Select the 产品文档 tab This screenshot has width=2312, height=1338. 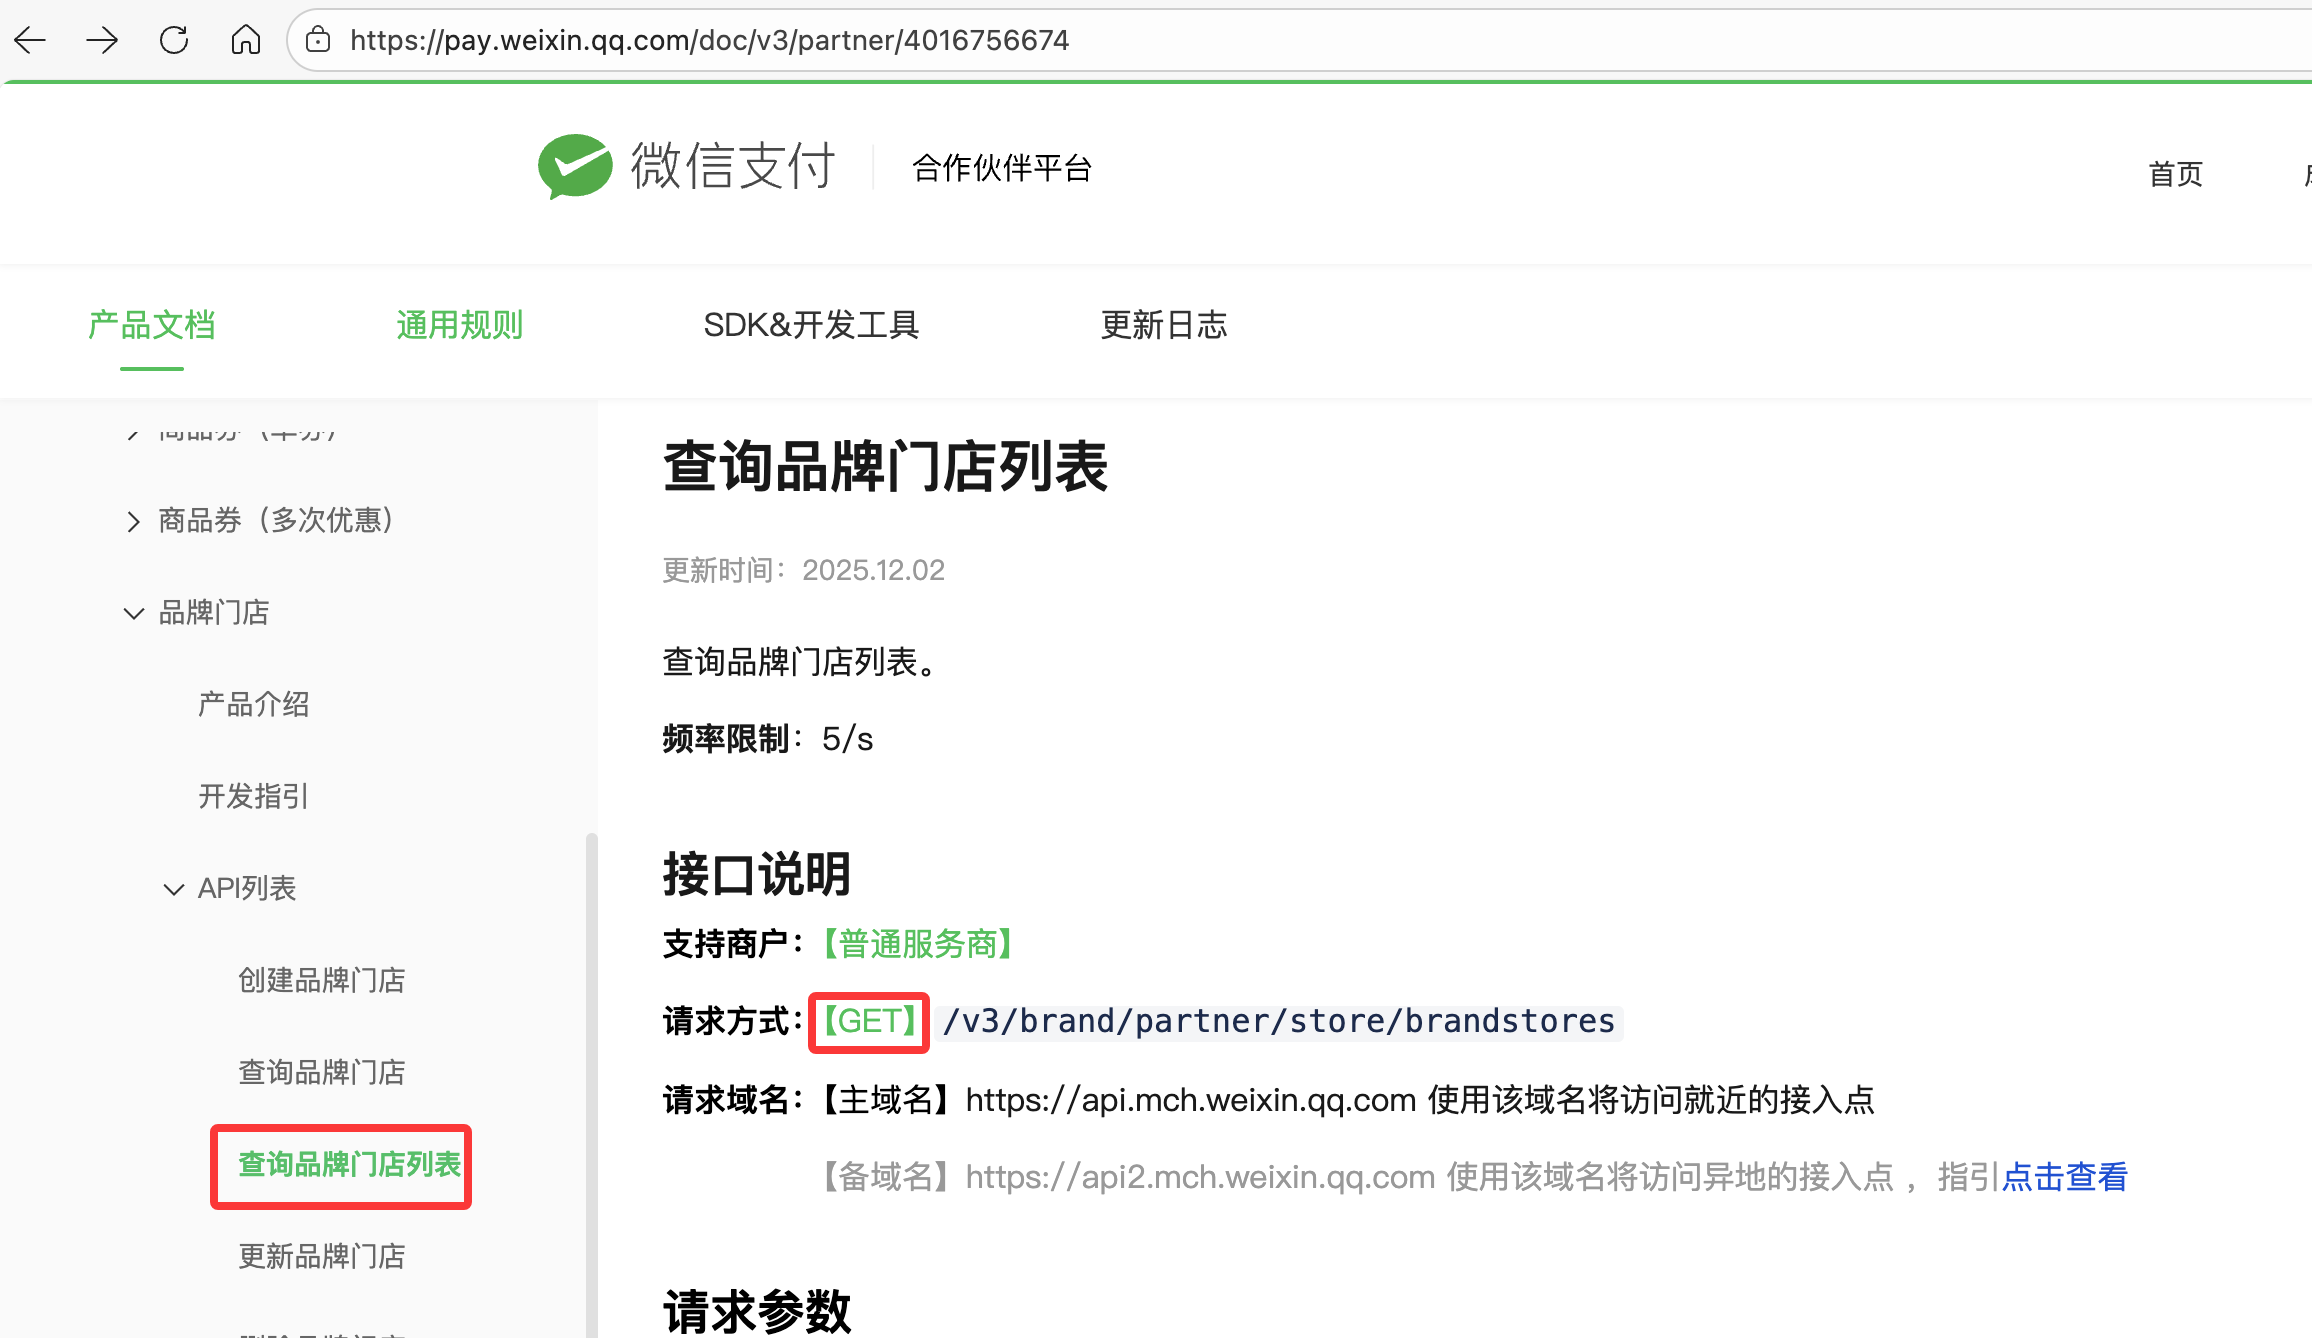152,325
